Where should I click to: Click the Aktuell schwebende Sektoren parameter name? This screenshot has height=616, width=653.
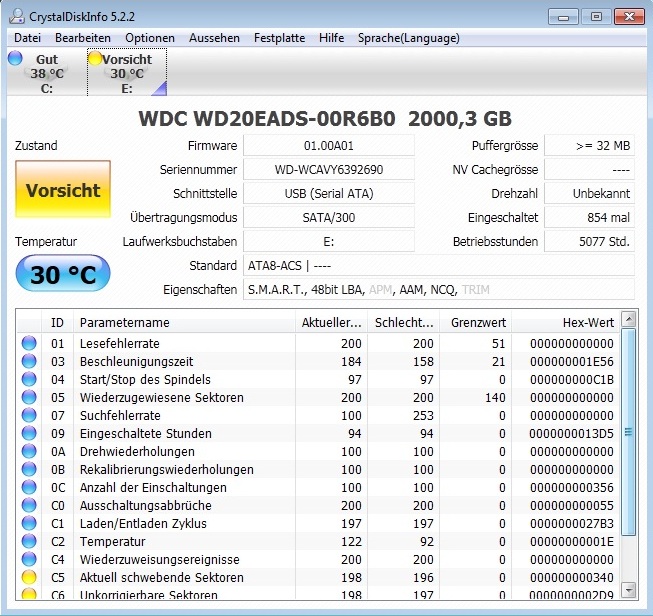tap(162, 578)
